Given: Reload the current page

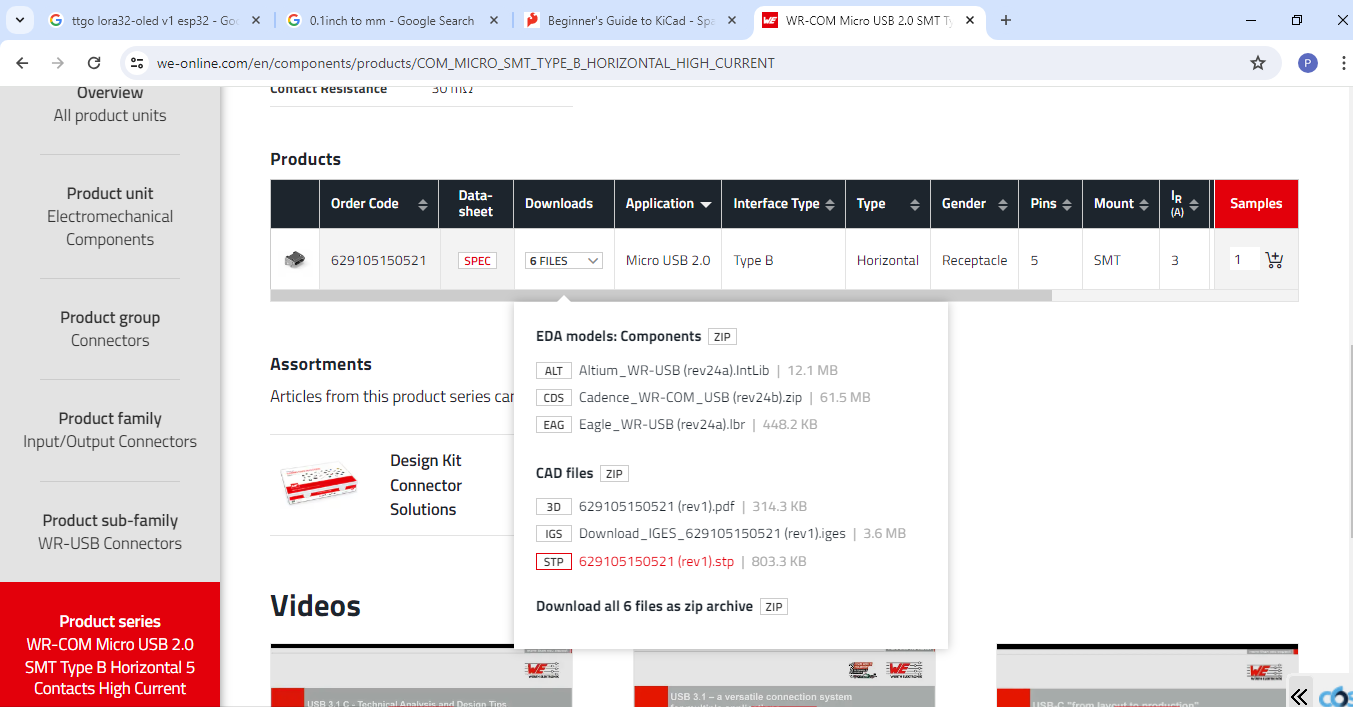Looking at the screenshot, I should pos(94,62).
